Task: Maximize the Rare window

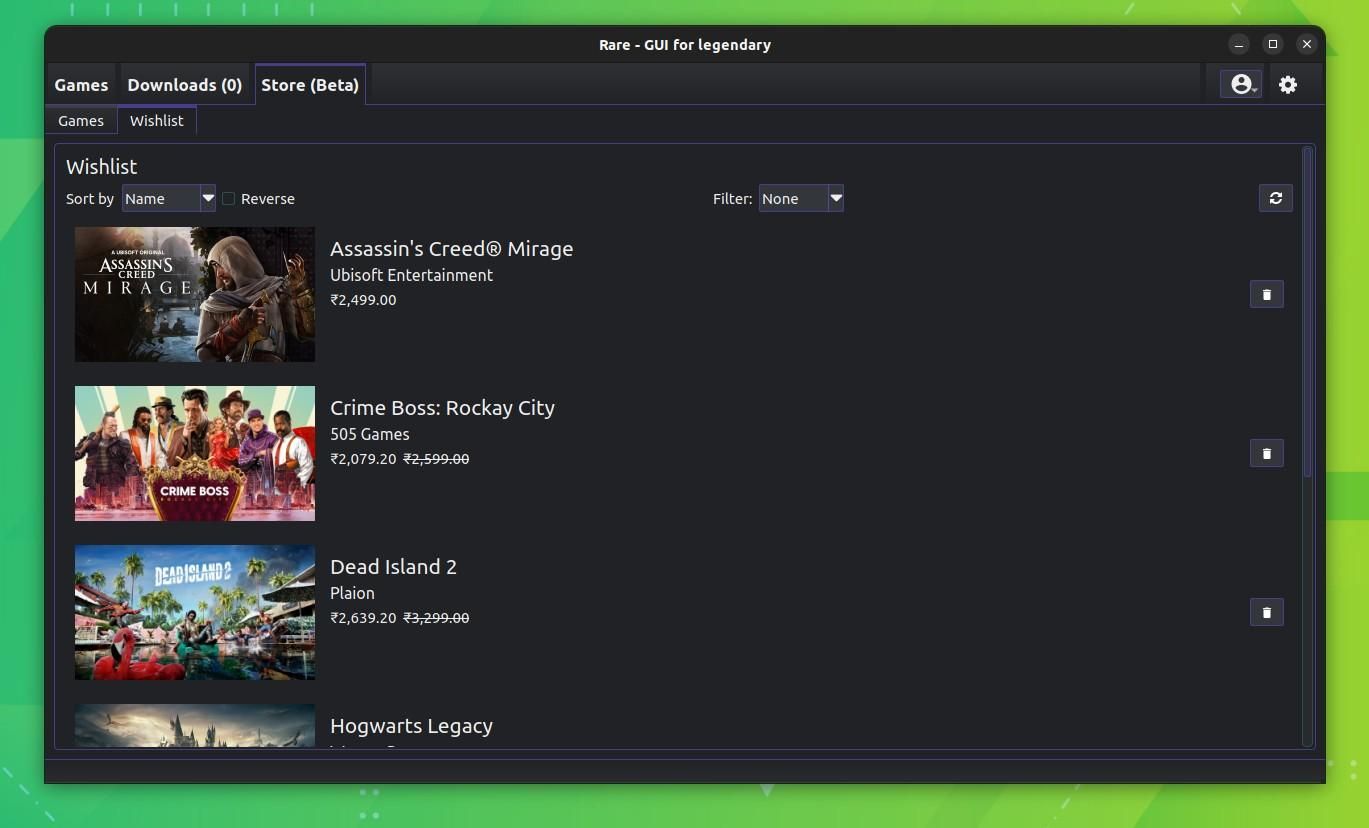Action: tap(1272, 44)
